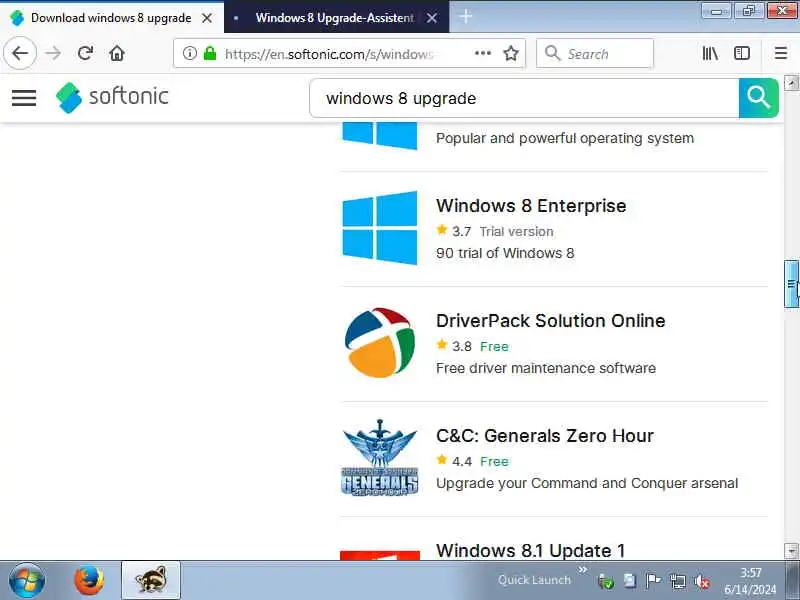
Task: Show the sidebar panel
Action: coord(742,53)
